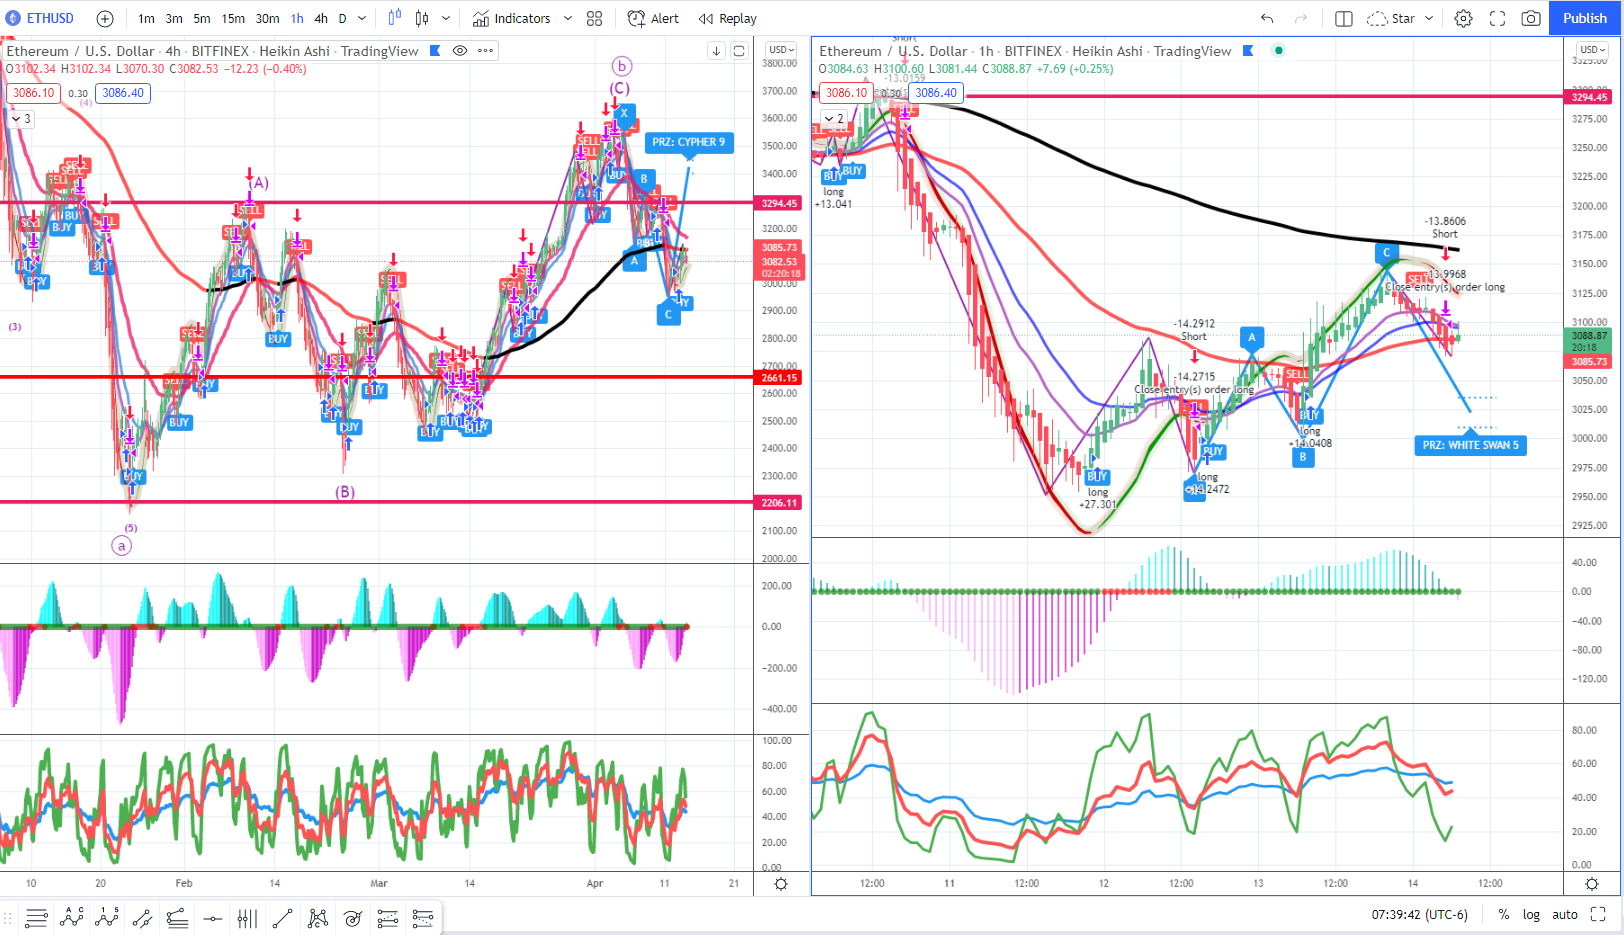The image size is (1624, 935).
Task: Open the USD currency dropdown on 4h chart
Action: (x=781, y=49)
